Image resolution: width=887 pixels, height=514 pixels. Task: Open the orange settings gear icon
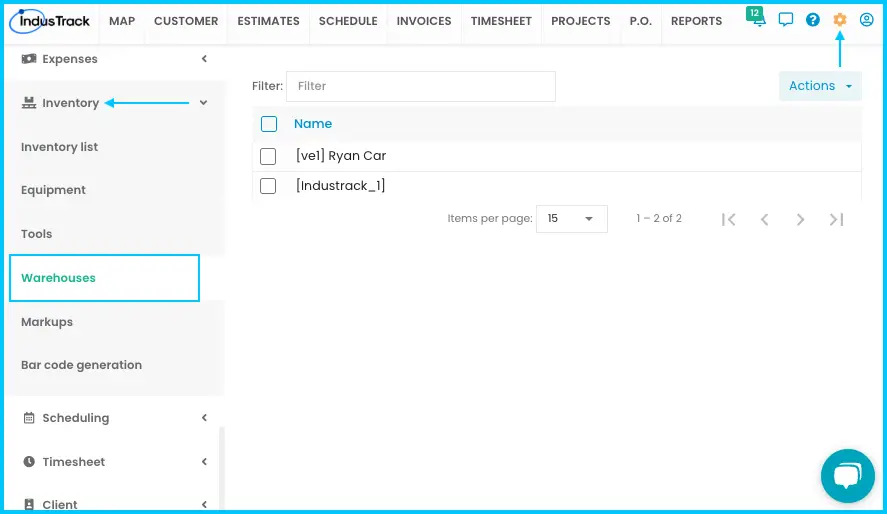point(840,20)
